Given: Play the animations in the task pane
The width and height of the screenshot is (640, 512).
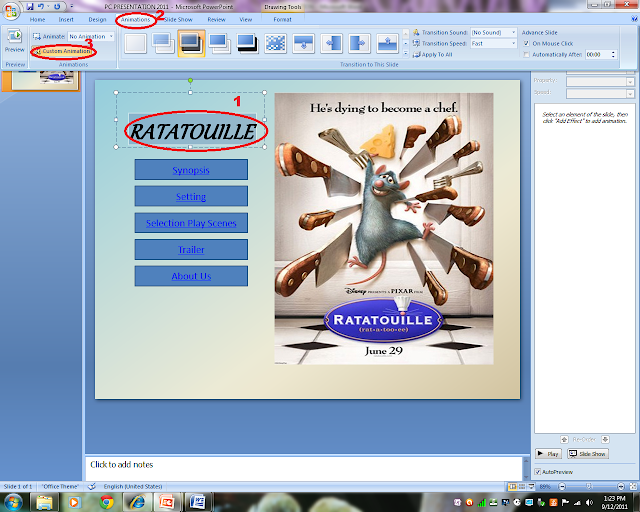Looking at the screenshot, I should pos(548,454).
